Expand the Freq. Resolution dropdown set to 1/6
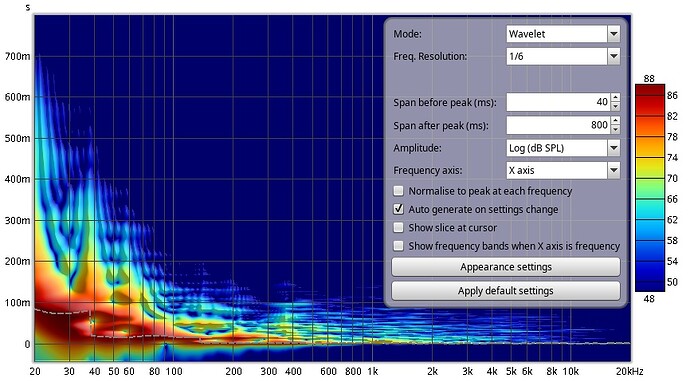 pyautogui.click(x=563, y=56)
